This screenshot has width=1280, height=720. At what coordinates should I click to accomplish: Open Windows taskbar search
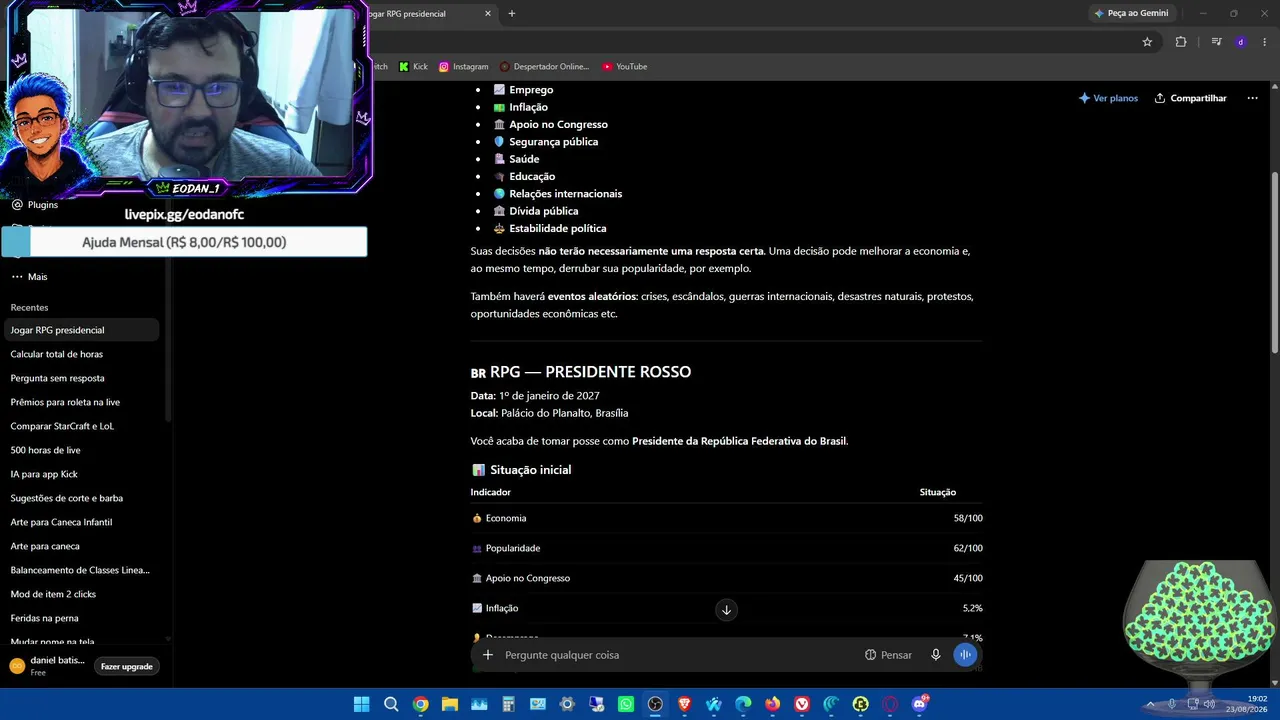(391, 704)
